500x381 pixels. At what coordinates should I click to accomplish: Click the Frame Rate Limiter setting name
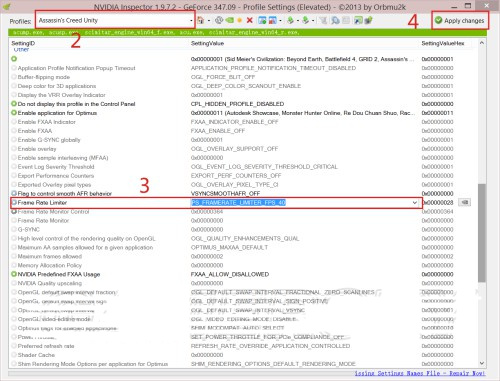pos(42,203)
